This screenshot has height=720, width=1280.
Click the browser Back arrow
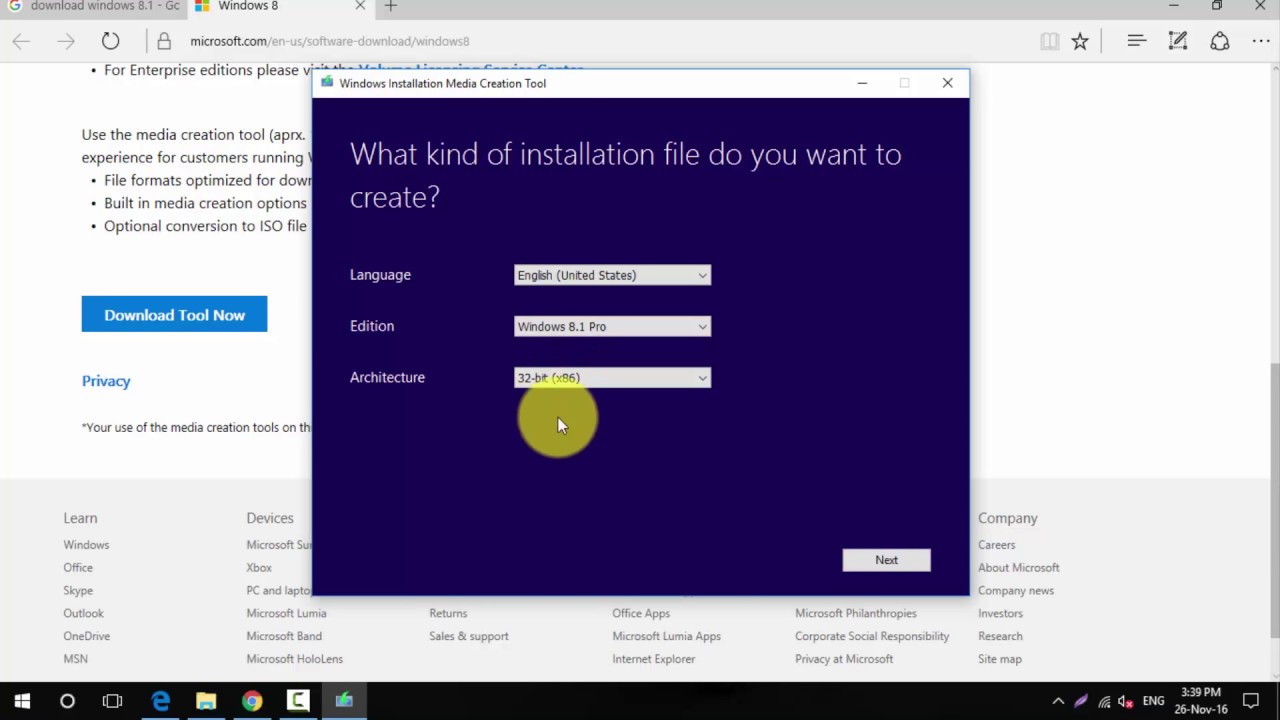tap(21, 41)
